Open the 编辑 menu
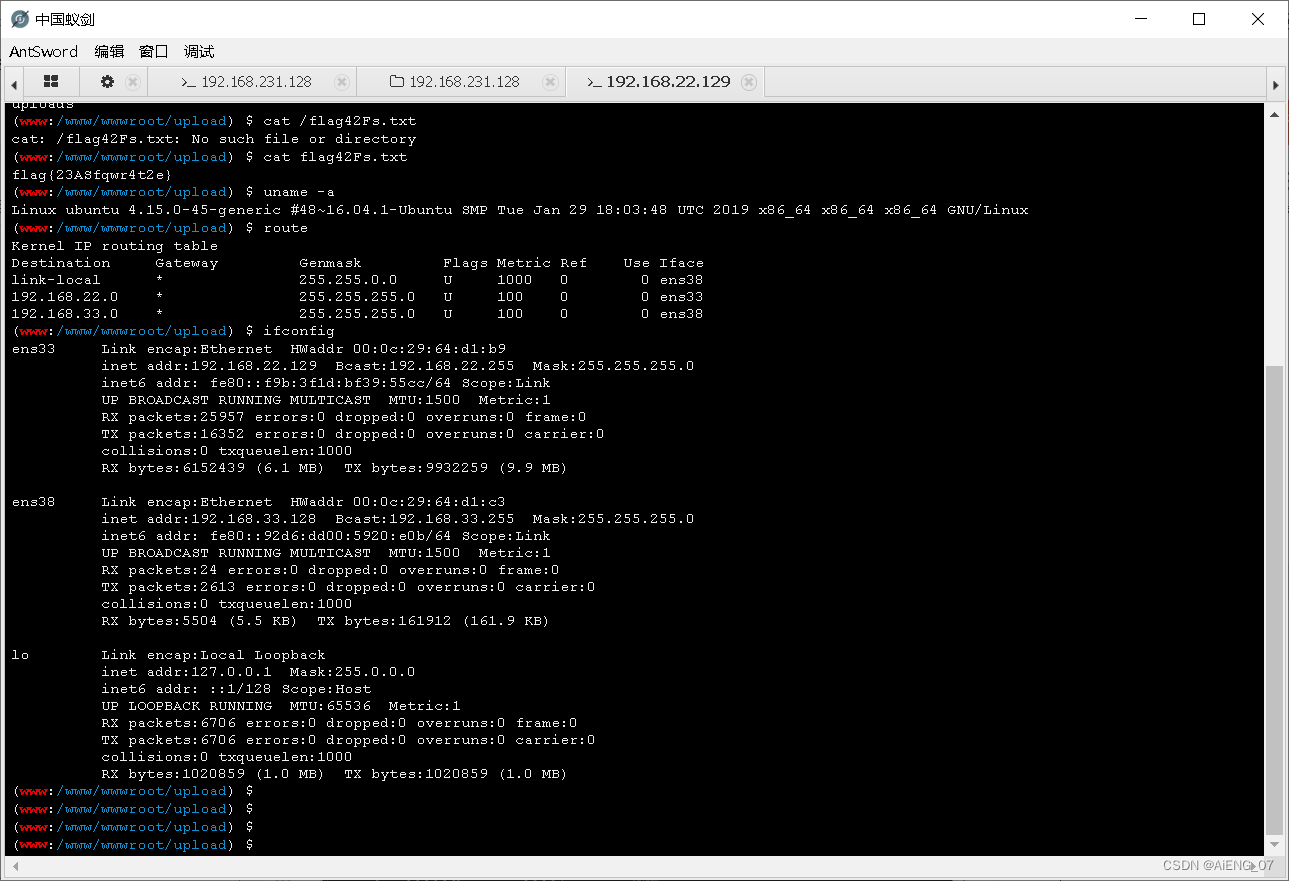 click(109, 52)
